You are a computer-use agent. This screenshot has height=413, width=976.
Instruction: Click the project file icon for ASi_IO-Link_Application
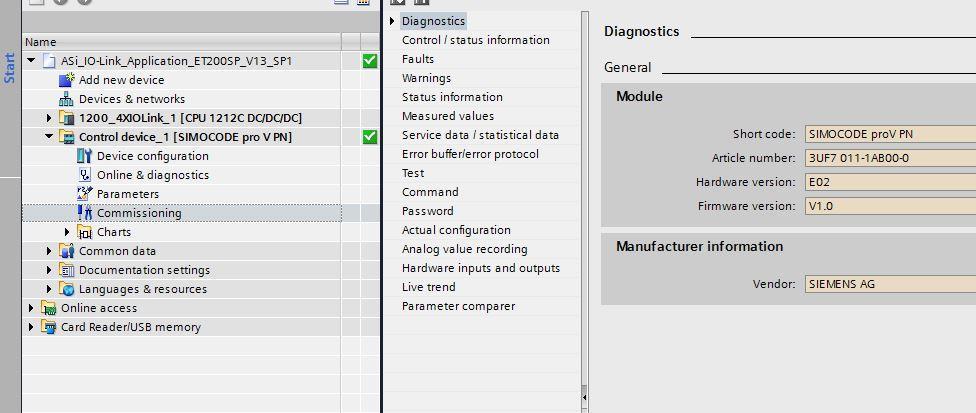coord(49,61)
